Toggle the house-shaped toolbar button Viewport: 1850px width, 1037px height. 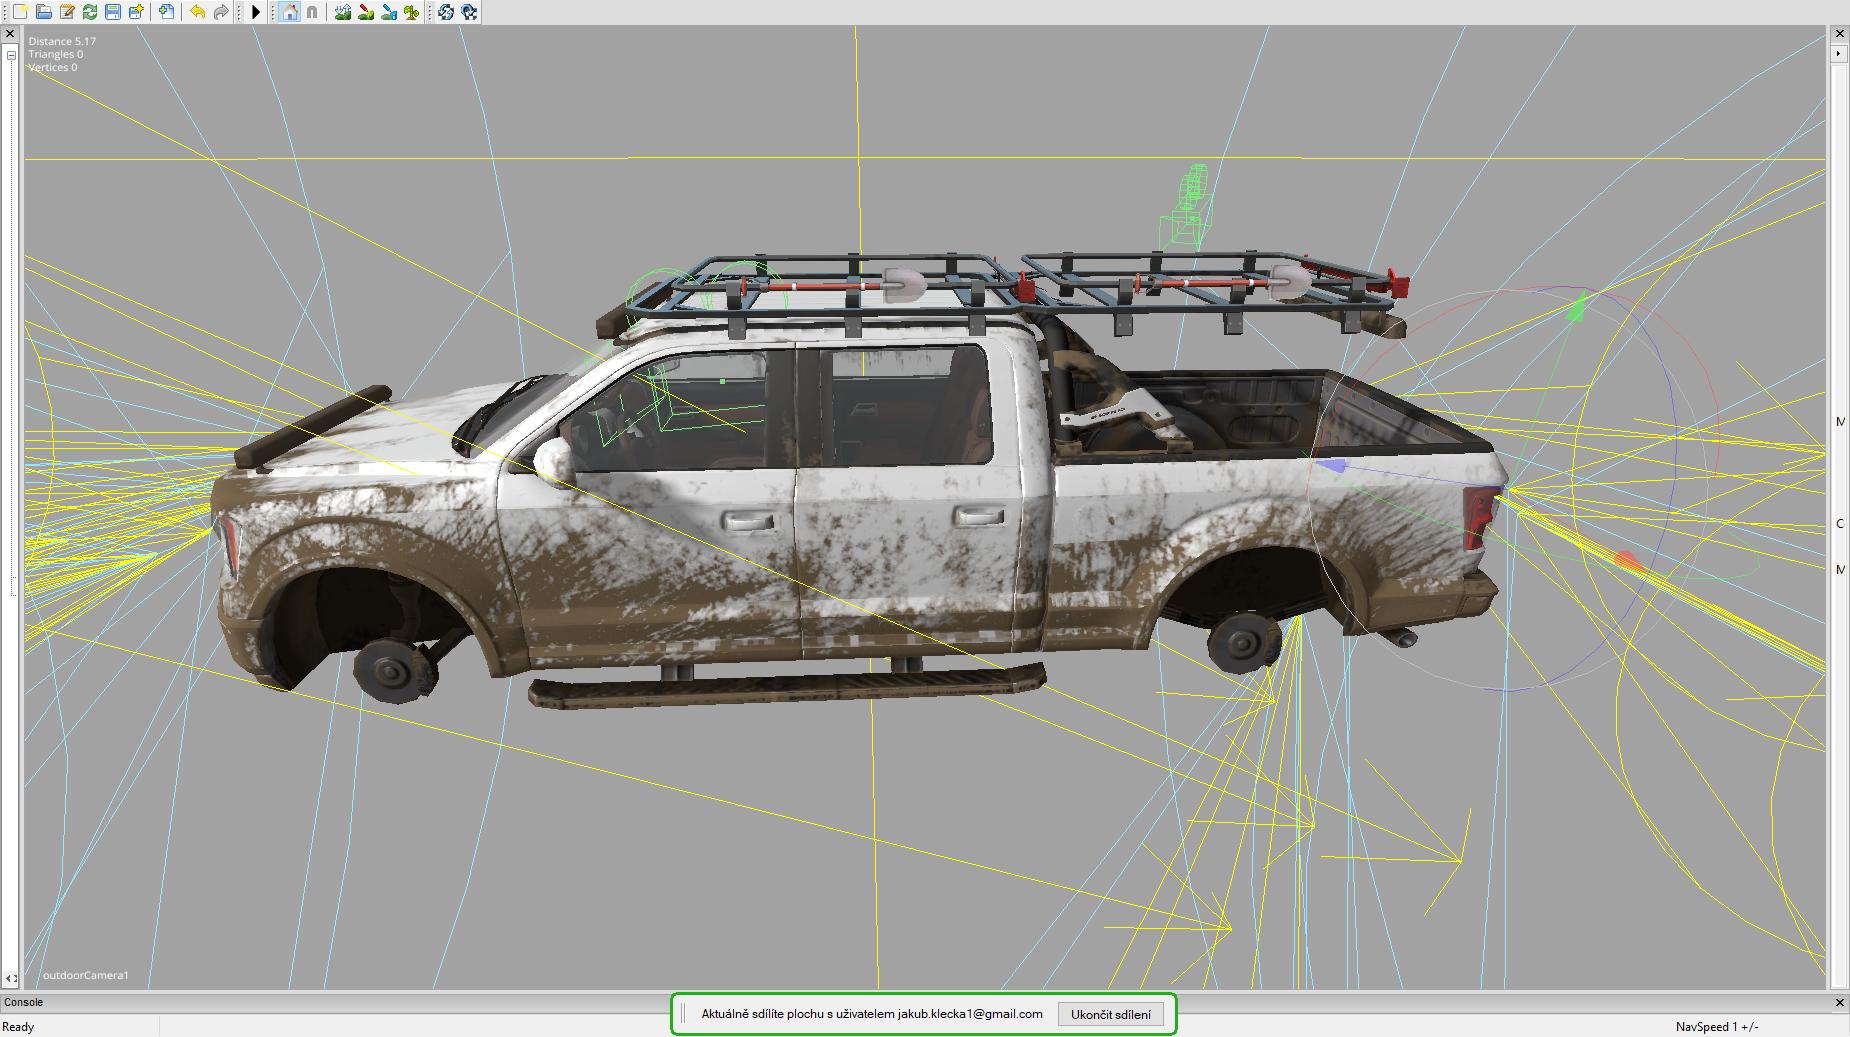[289, 12]
